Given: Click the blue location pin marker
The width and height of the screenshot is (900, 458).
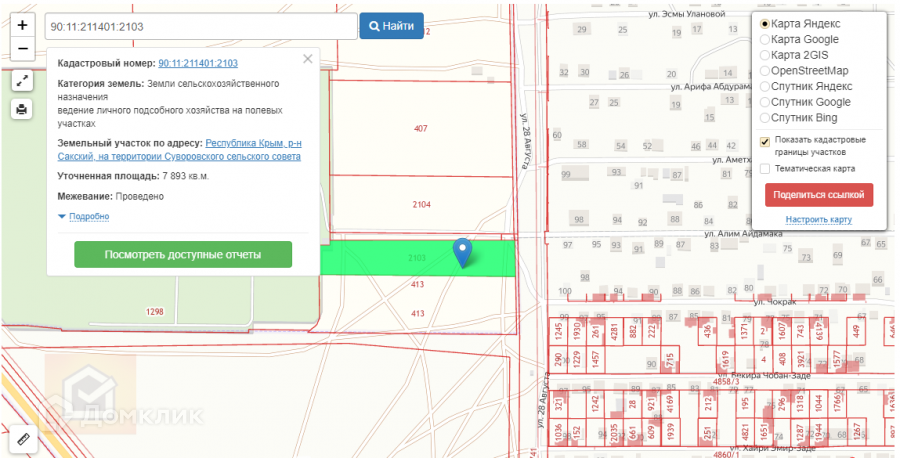Looking at the screenshot, I should pos(462,253).
